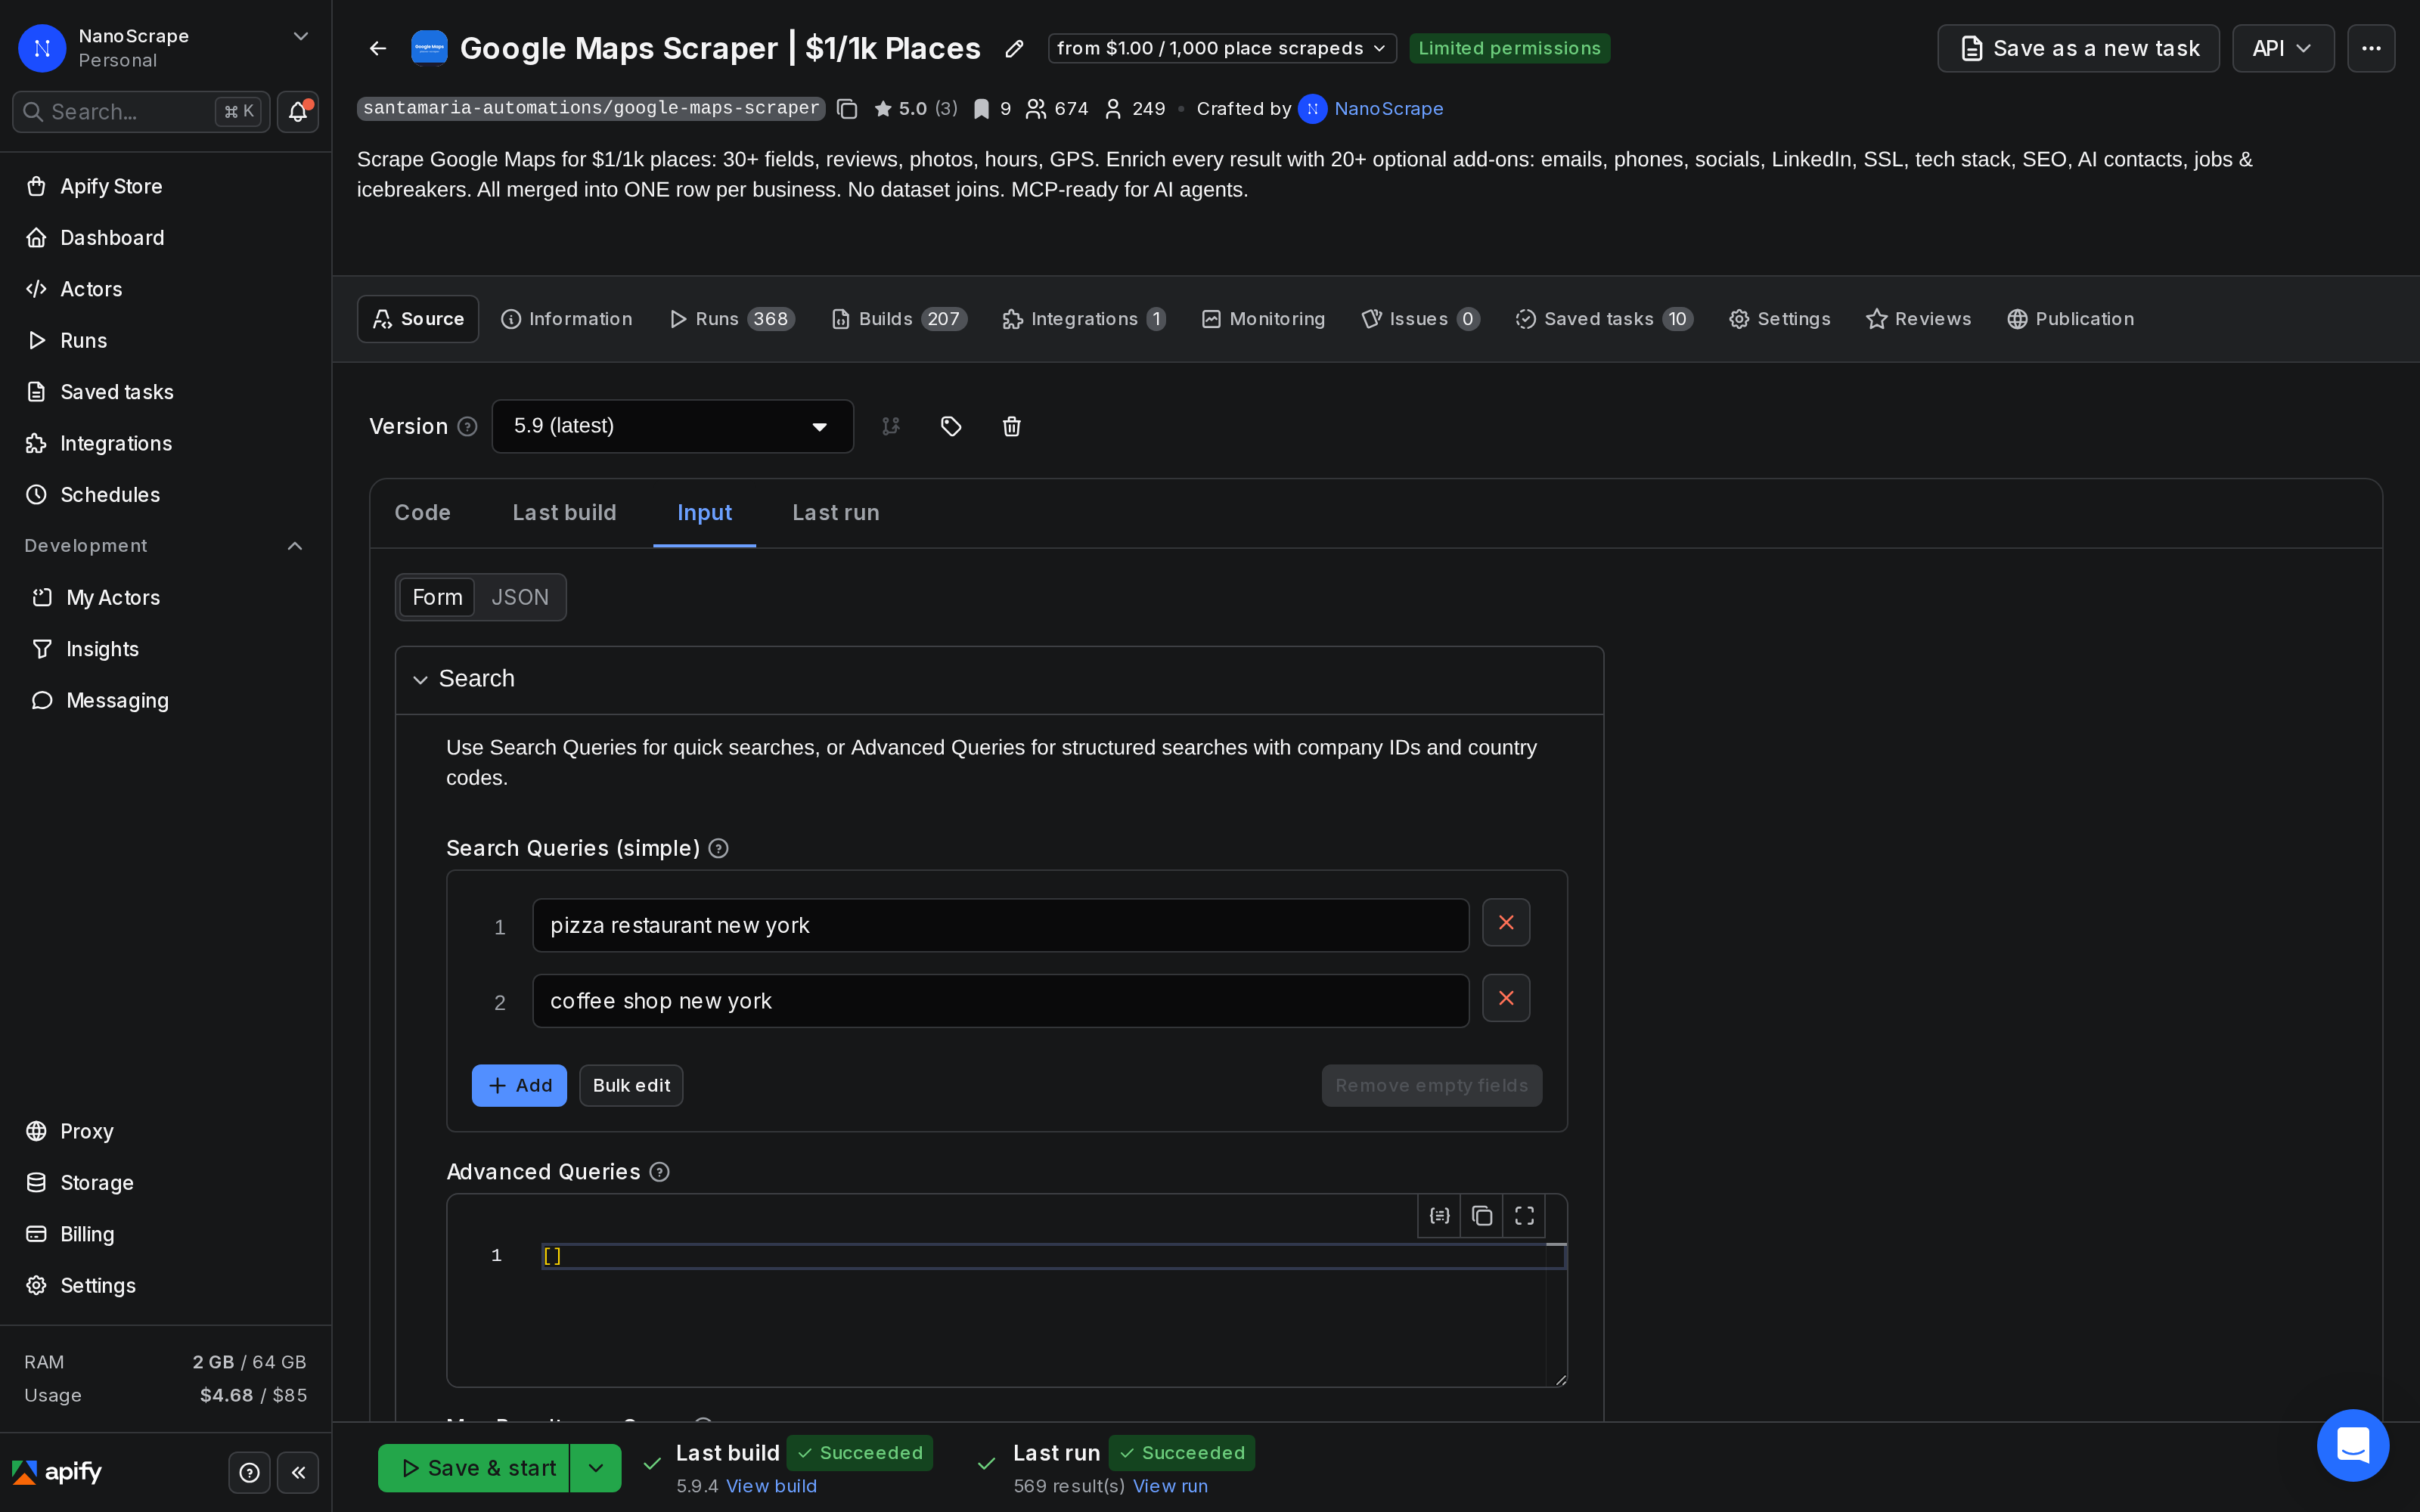Image resolution: width=2420 pixels, height=1512 pixels.
Task: Copy the actor path santamaria-automations/google-maps-scraper
Action: (847, 108)
